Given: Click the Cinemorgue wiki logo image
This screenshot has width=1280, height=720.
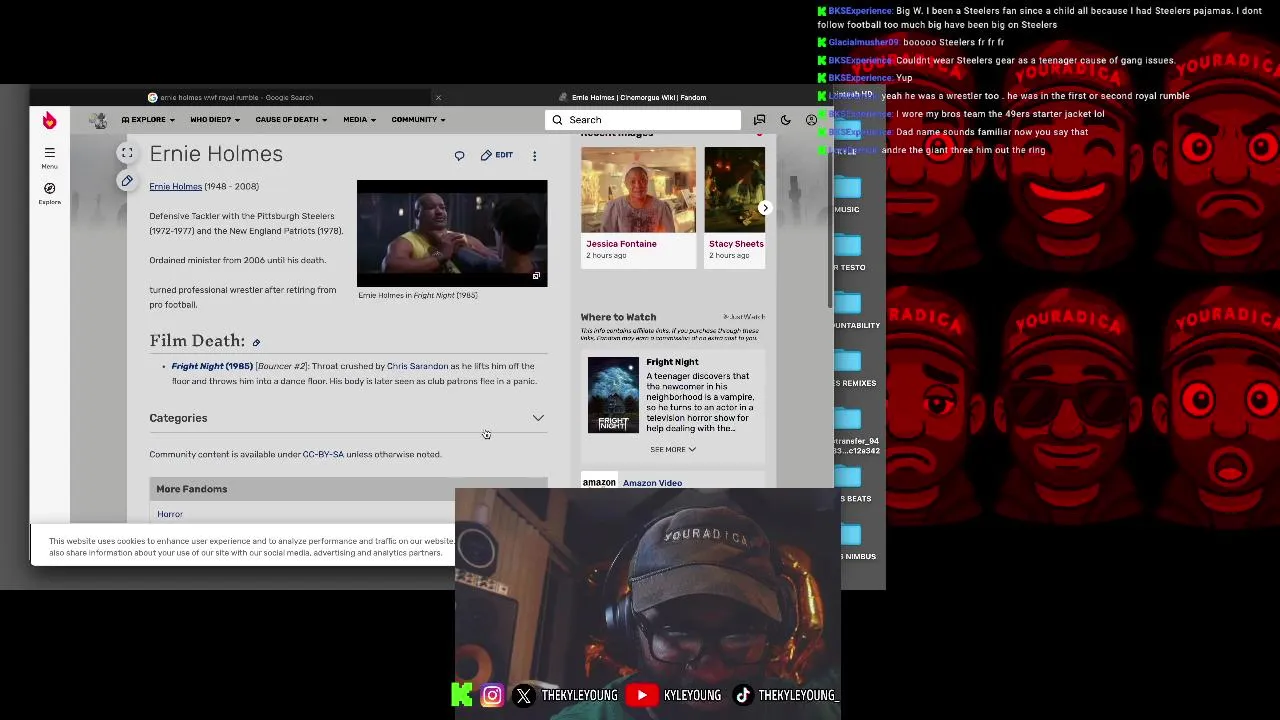Looking at the screenshot, I should [x=98, y=120].
